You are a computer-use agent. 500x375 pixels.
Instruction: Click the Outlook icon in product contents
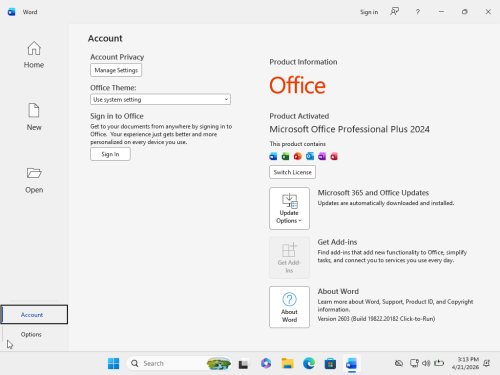tap(310, 156)
